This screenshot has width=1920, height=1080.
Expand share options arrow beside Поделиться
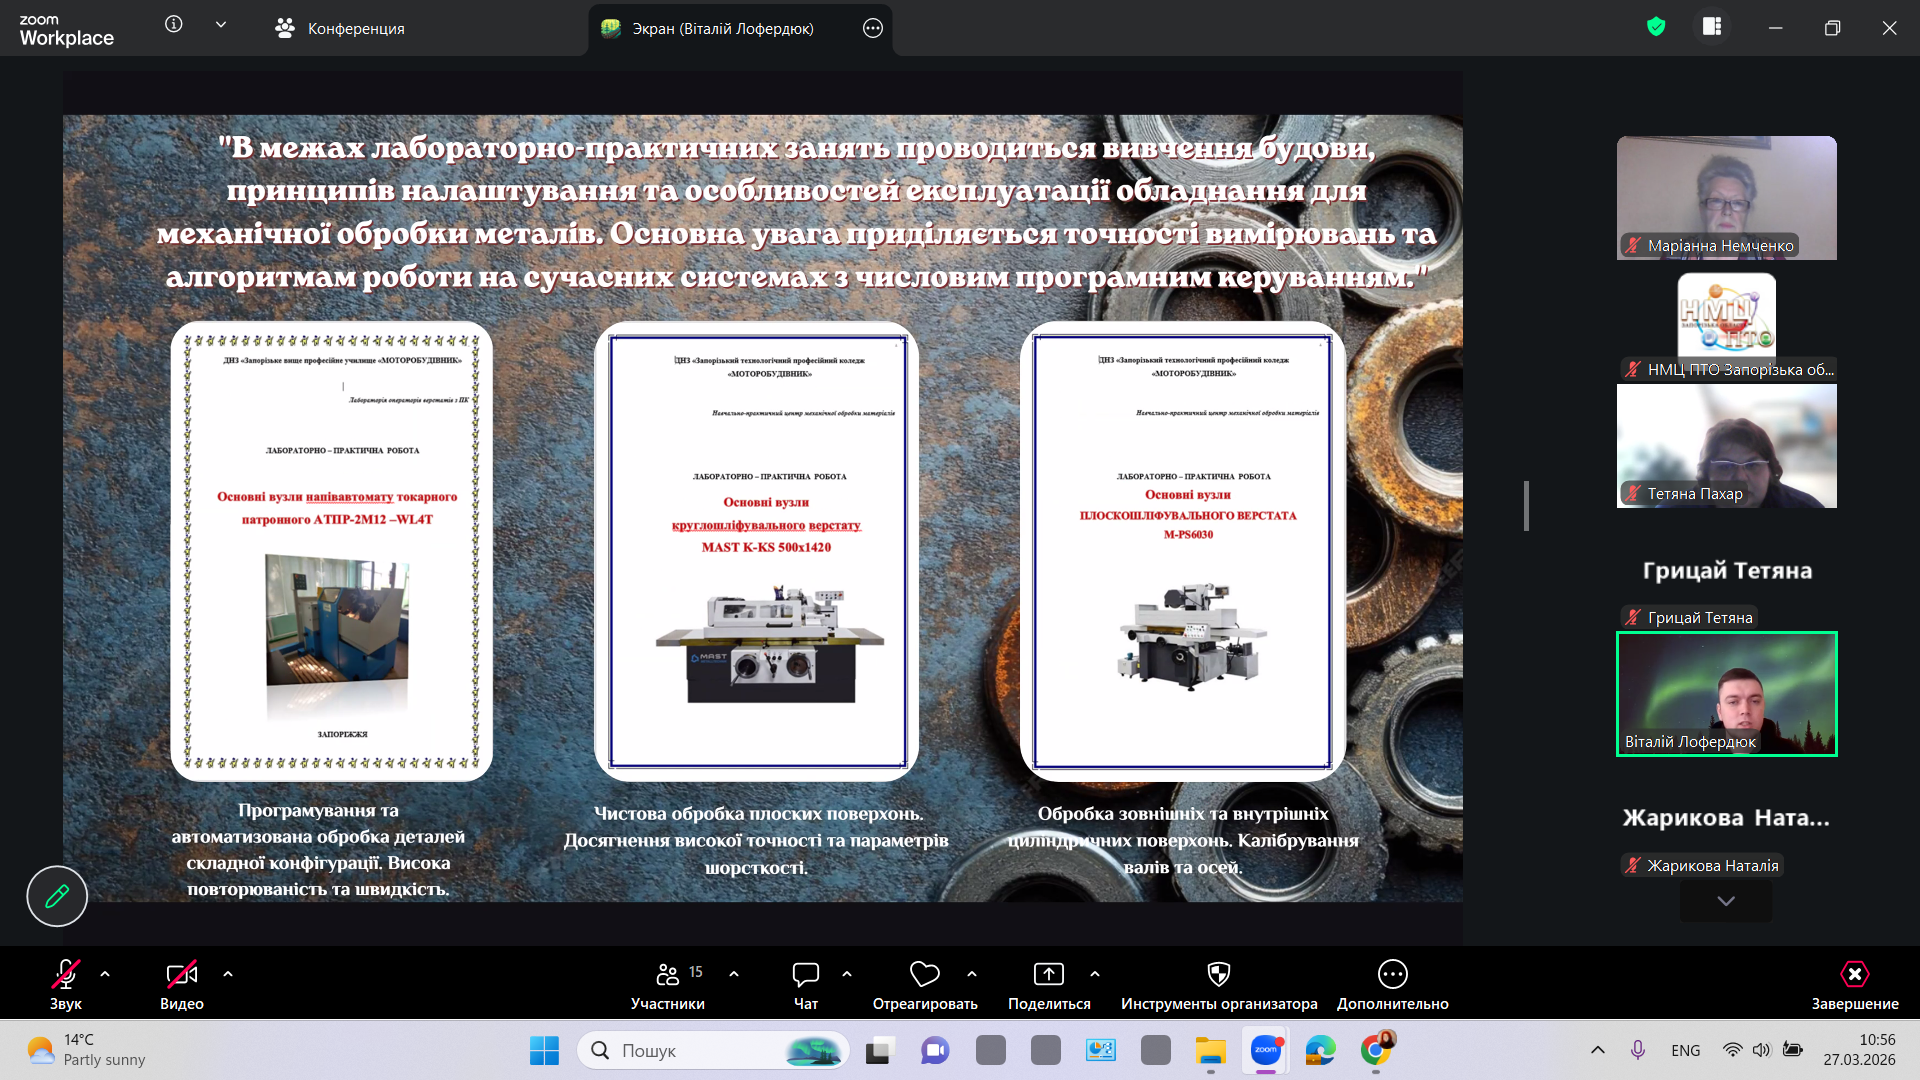[x=1095, y=973]
